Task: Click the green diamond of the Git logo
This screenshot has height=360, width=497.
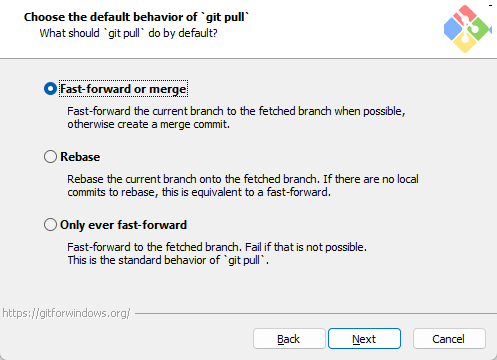Action: 480,29
